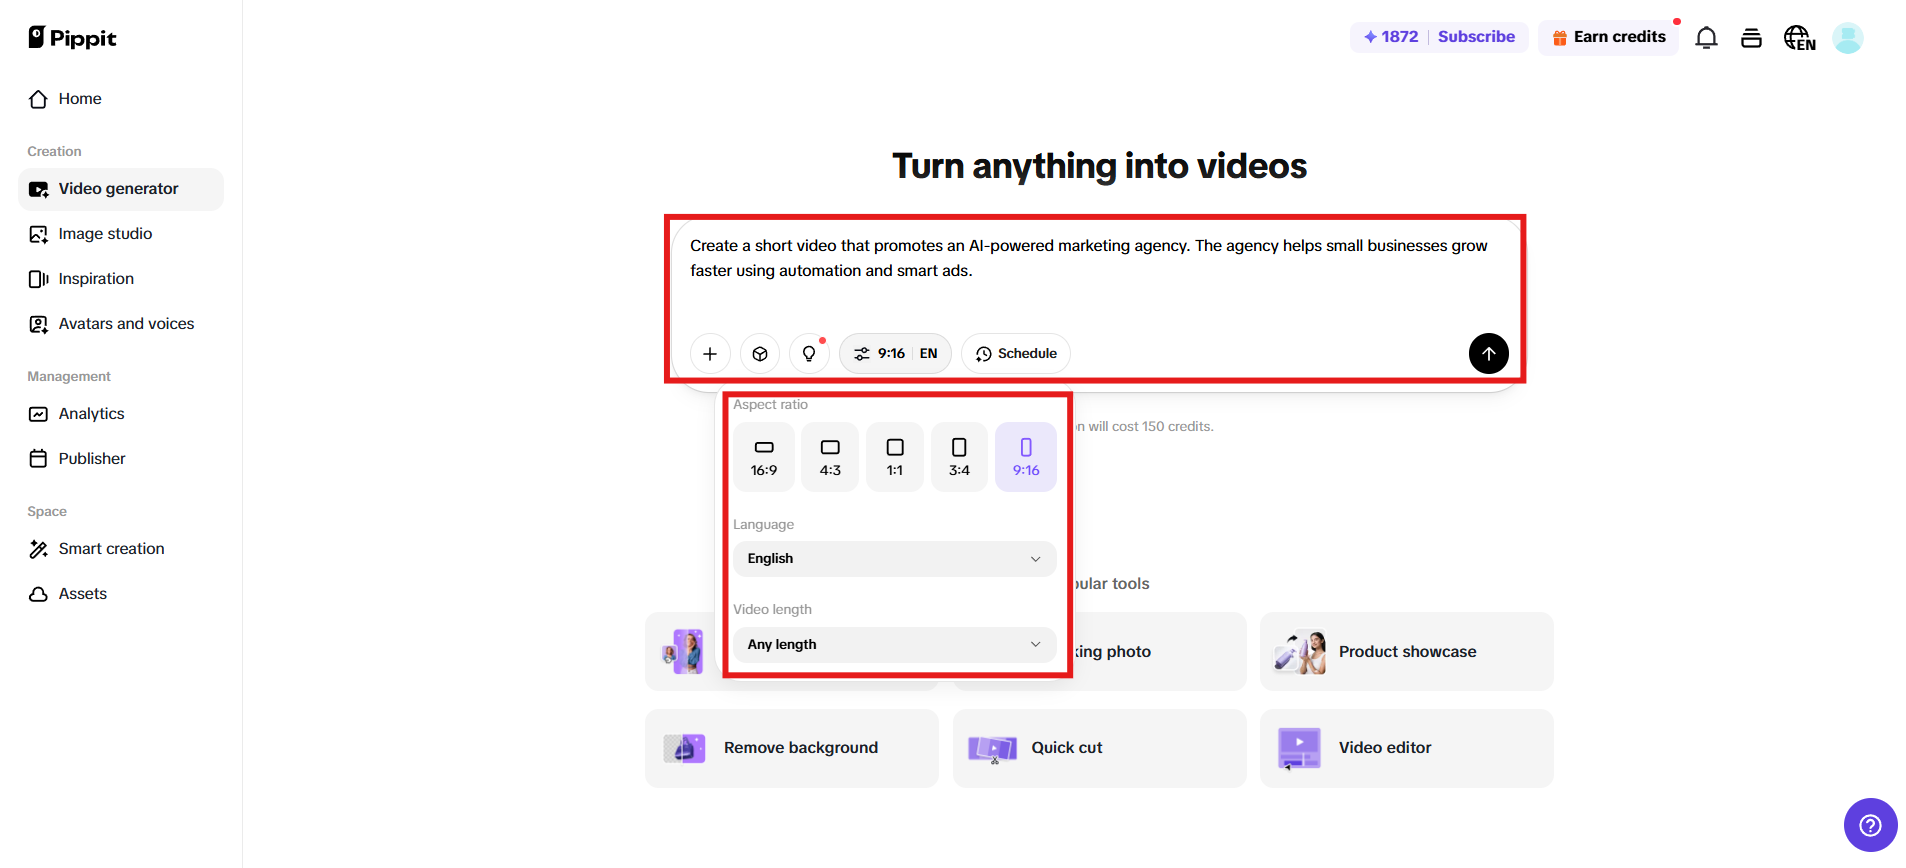Click the Schedule button
Viewport: 1906px width, 868px height.
coord(1016,354)
